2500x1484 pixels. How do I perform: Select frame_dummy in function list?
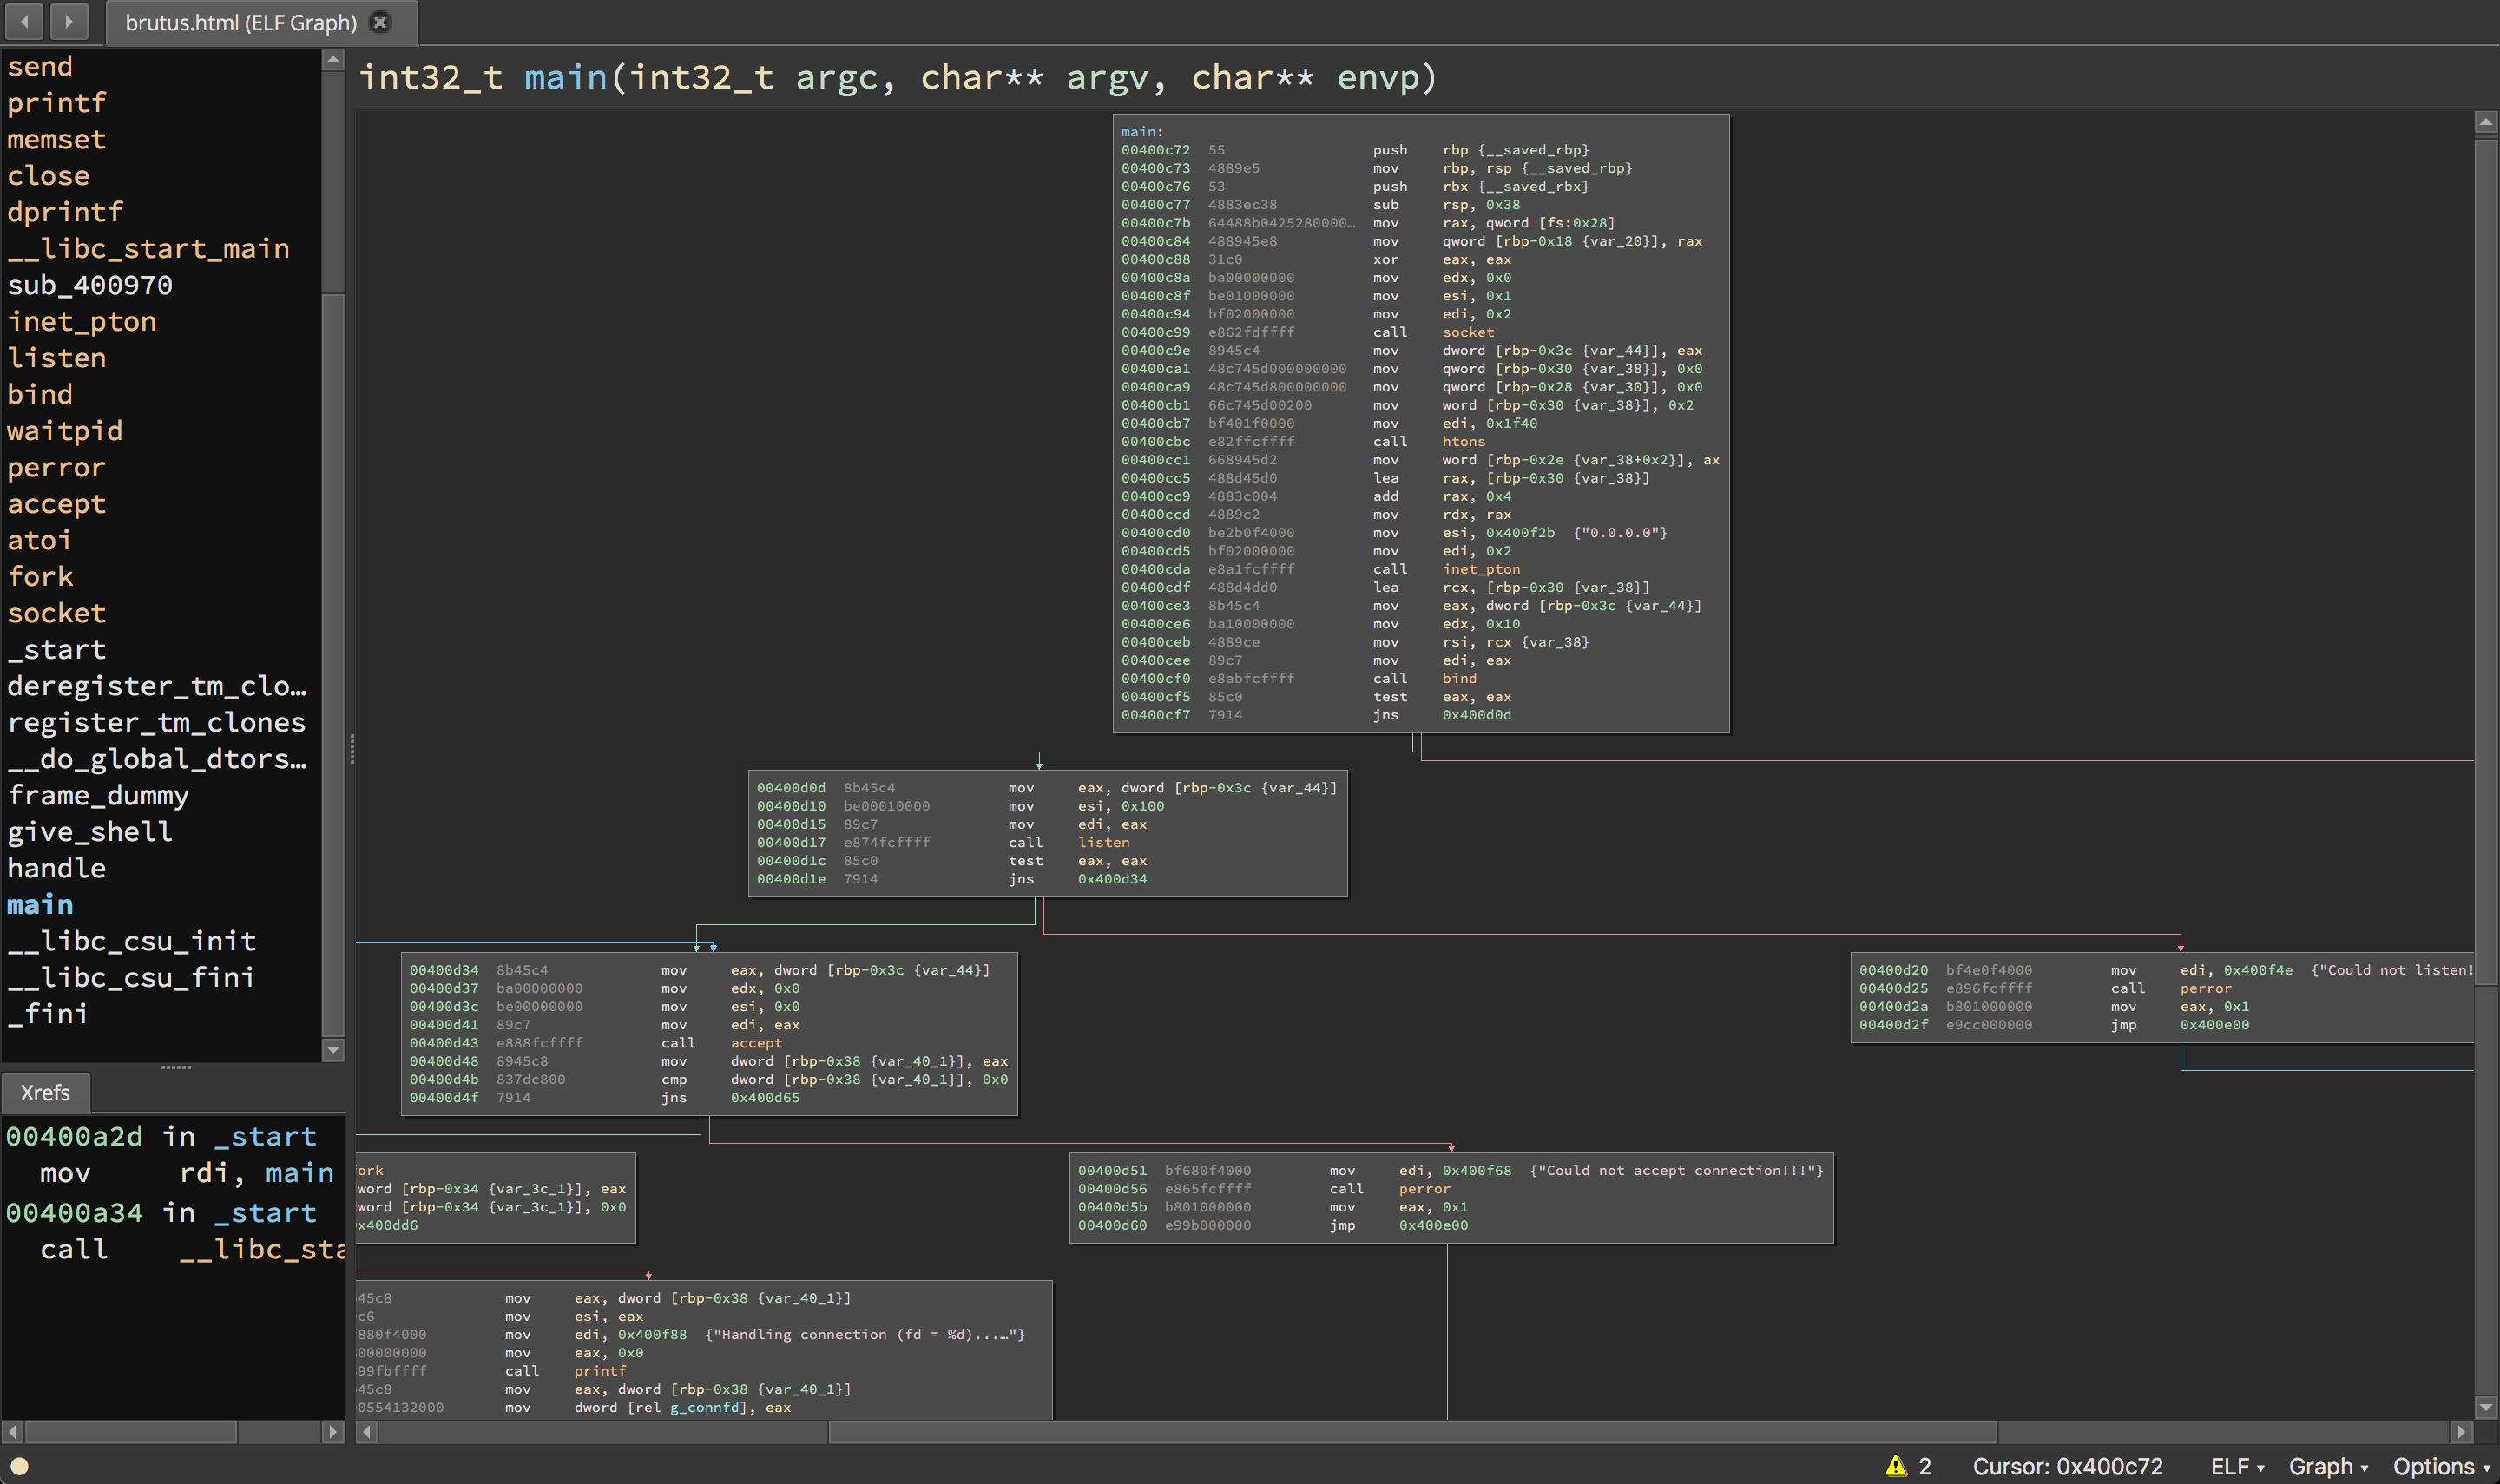[x=98, y=795]
